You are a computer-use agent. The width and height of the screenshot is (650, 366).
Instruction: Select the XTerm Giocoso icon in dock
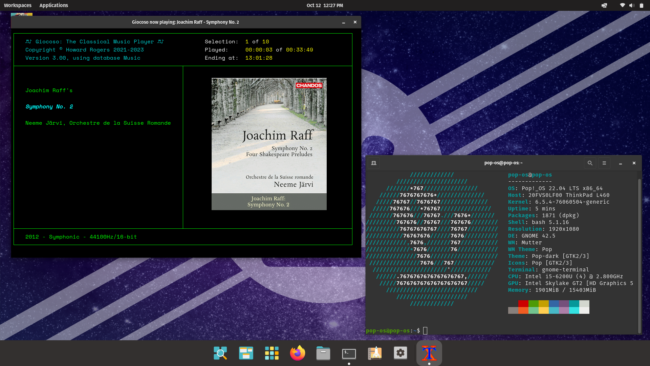429,353
